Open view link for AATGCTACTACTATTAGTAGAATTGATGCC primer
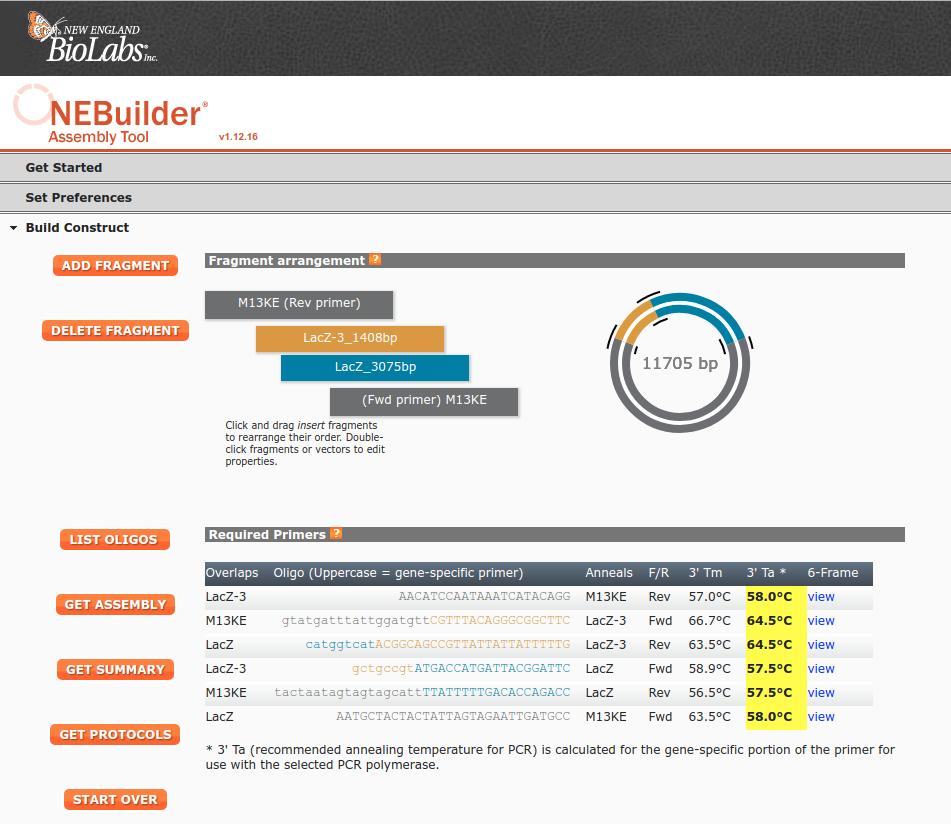This screenshot has width=951, height=824. (x=821, y=716)
